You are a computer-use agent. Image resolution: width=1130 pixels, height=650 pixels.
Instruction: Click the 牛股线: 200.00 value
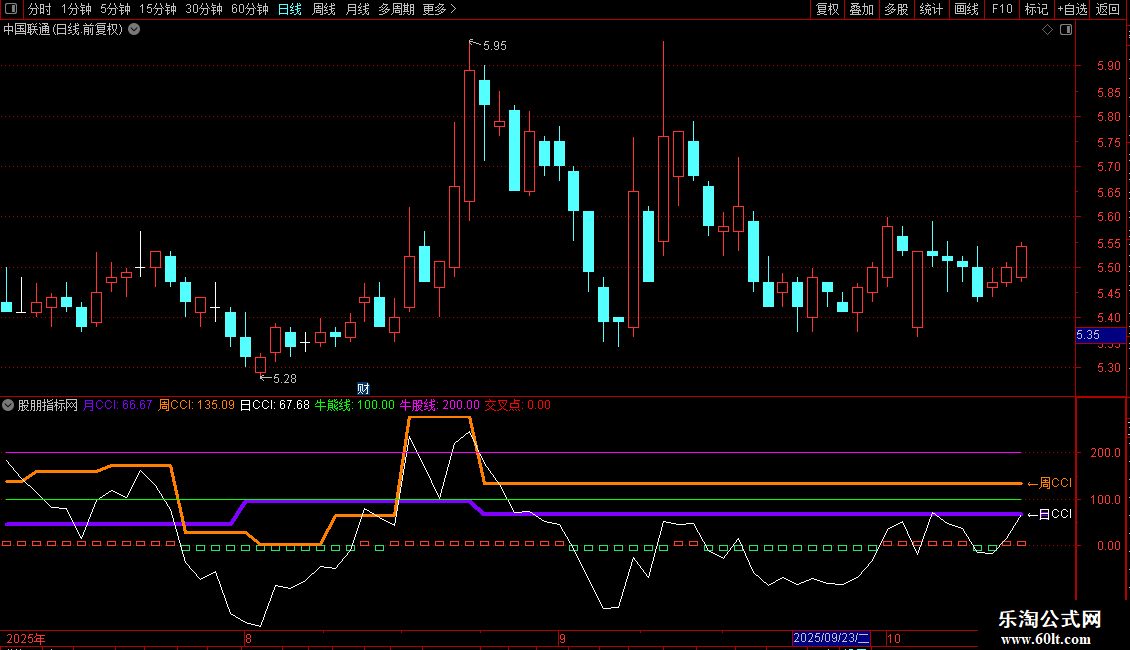tap(440, 405)
